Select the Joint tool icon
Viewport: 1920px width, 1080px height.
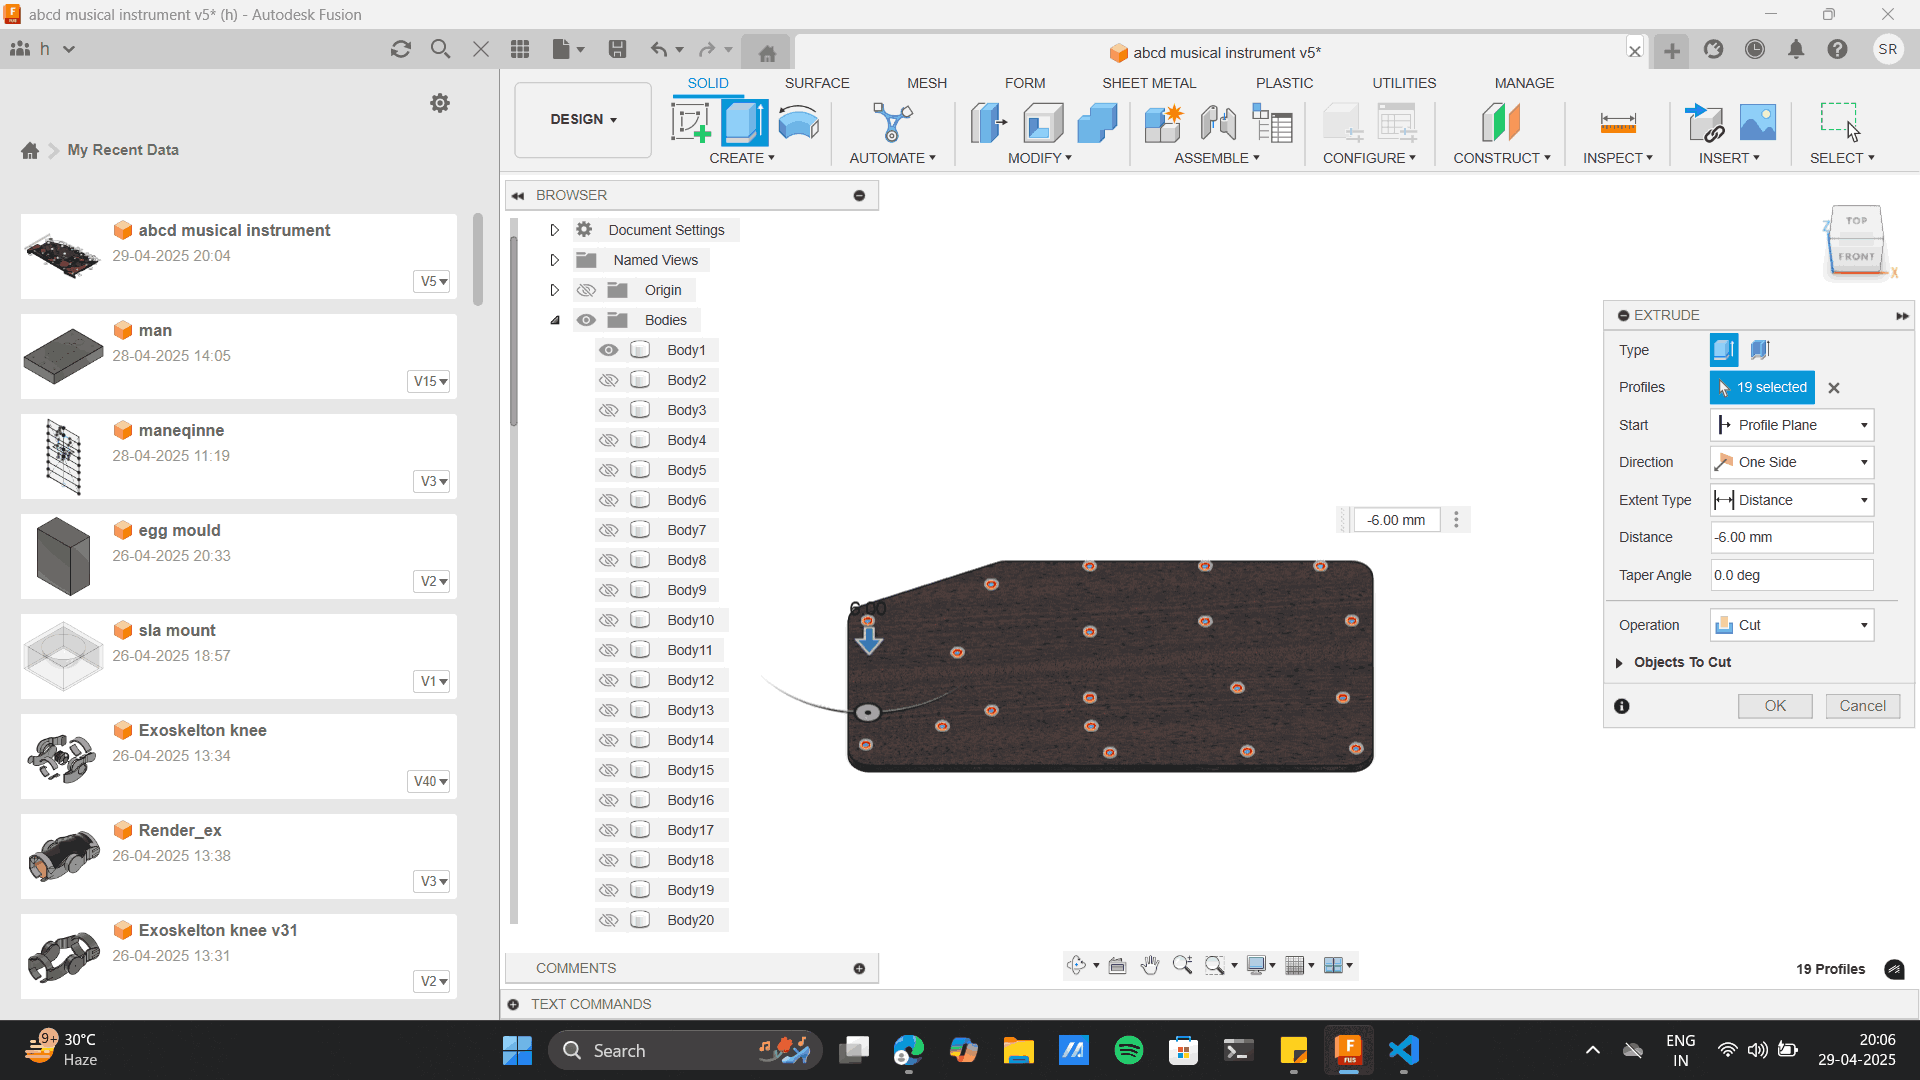click(1218, 123)
